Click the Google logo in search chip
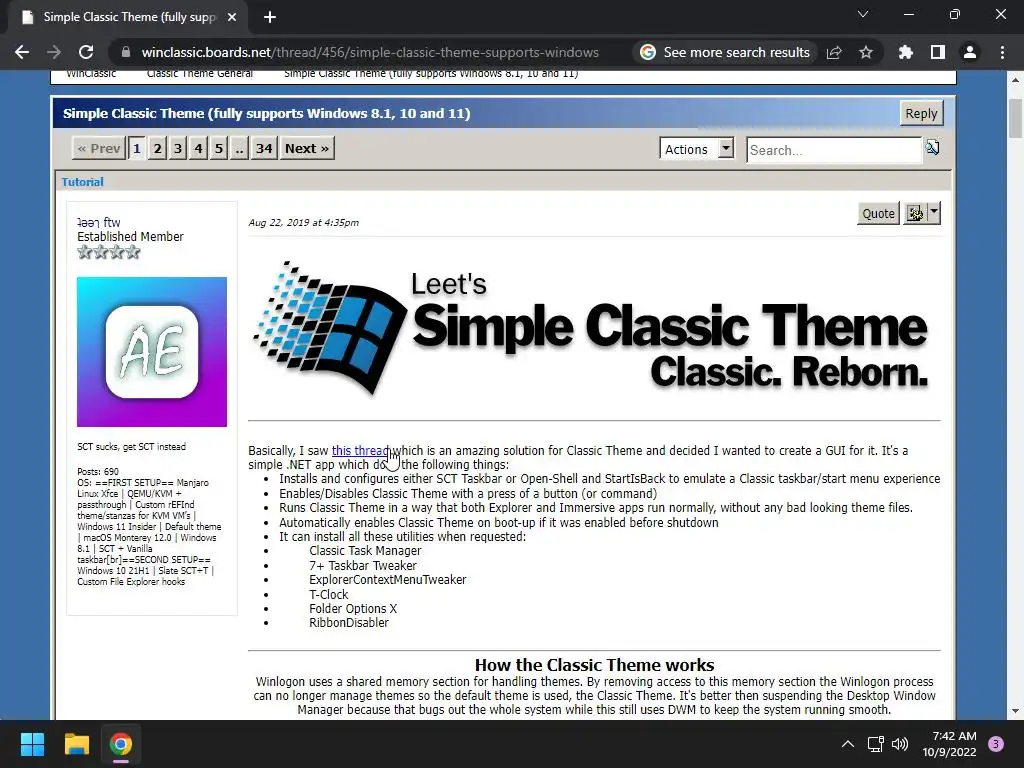1024x768 pixels. pyautogui.click(x=648, y=52)
